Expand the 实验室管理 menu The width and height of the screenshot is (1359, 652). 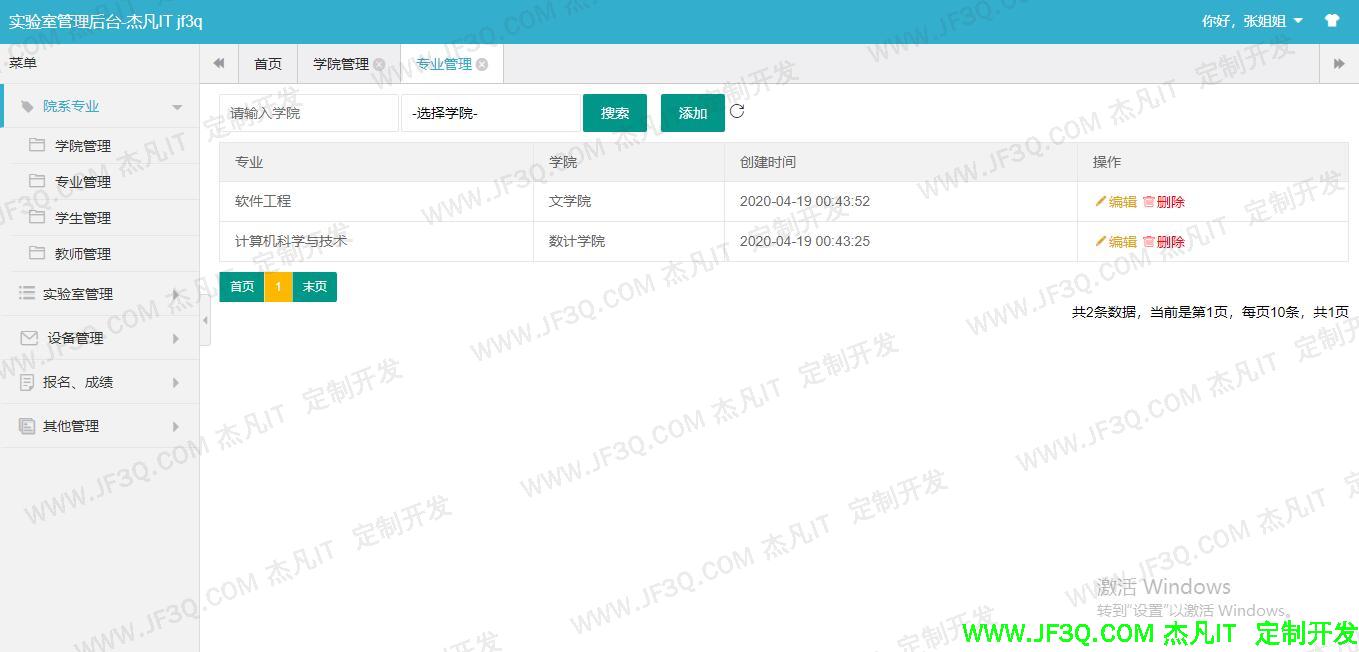point(100,294)
